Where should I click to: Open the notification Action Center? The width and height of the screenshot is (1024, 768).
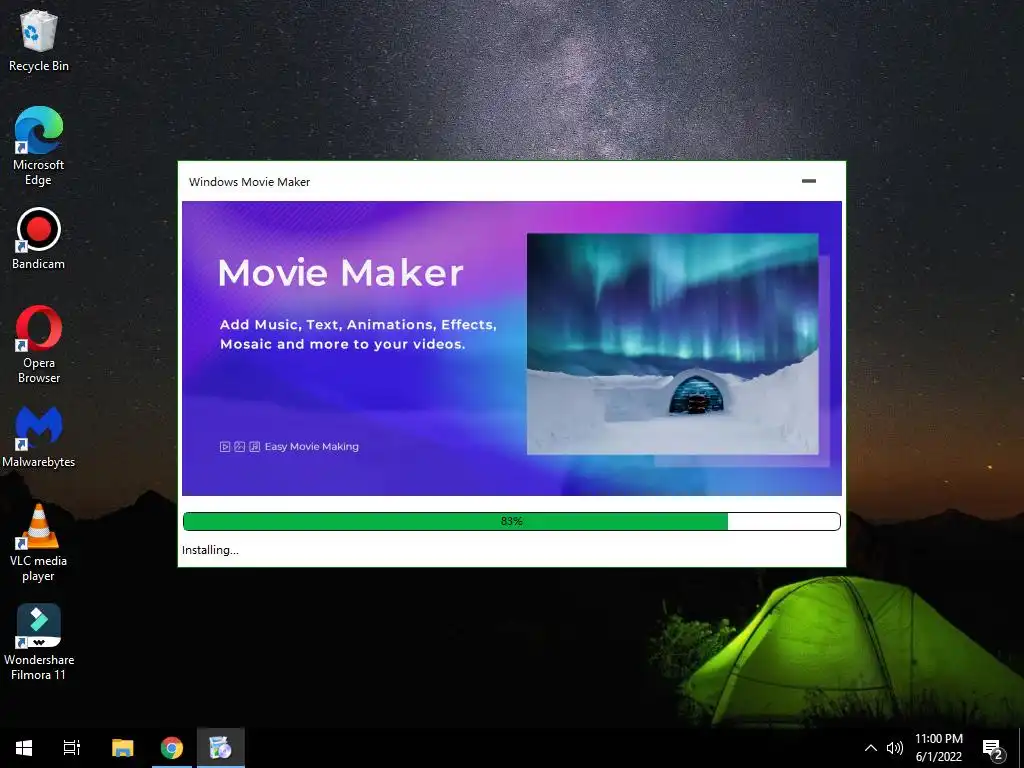pos(992,748)
